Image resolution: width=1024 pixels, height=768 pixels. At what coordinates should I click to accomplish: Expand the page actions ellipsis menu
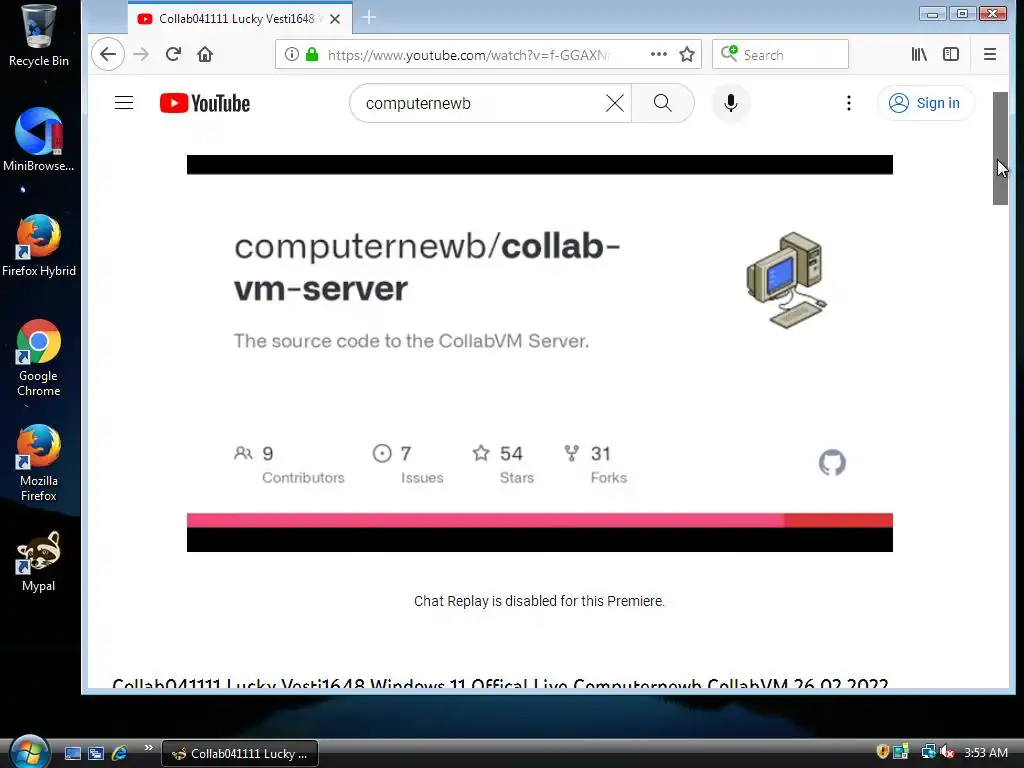[659, 54]
